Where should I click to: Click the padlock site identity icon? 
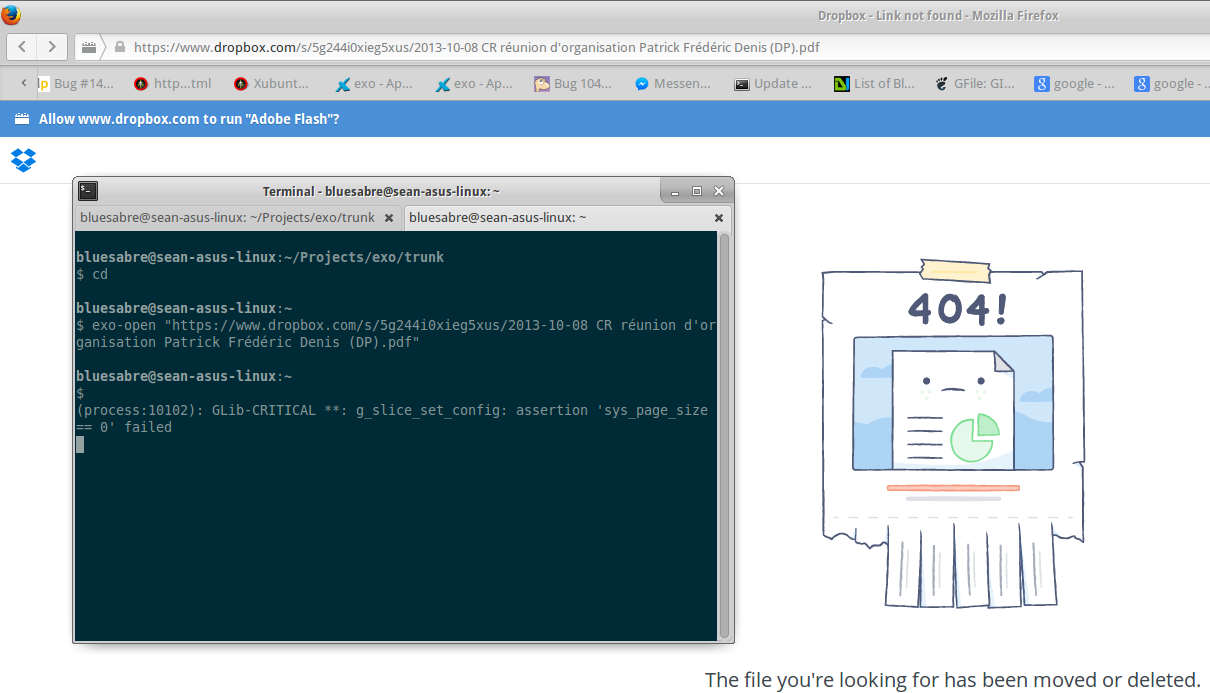pyautogui.click(x=120, y=47)
